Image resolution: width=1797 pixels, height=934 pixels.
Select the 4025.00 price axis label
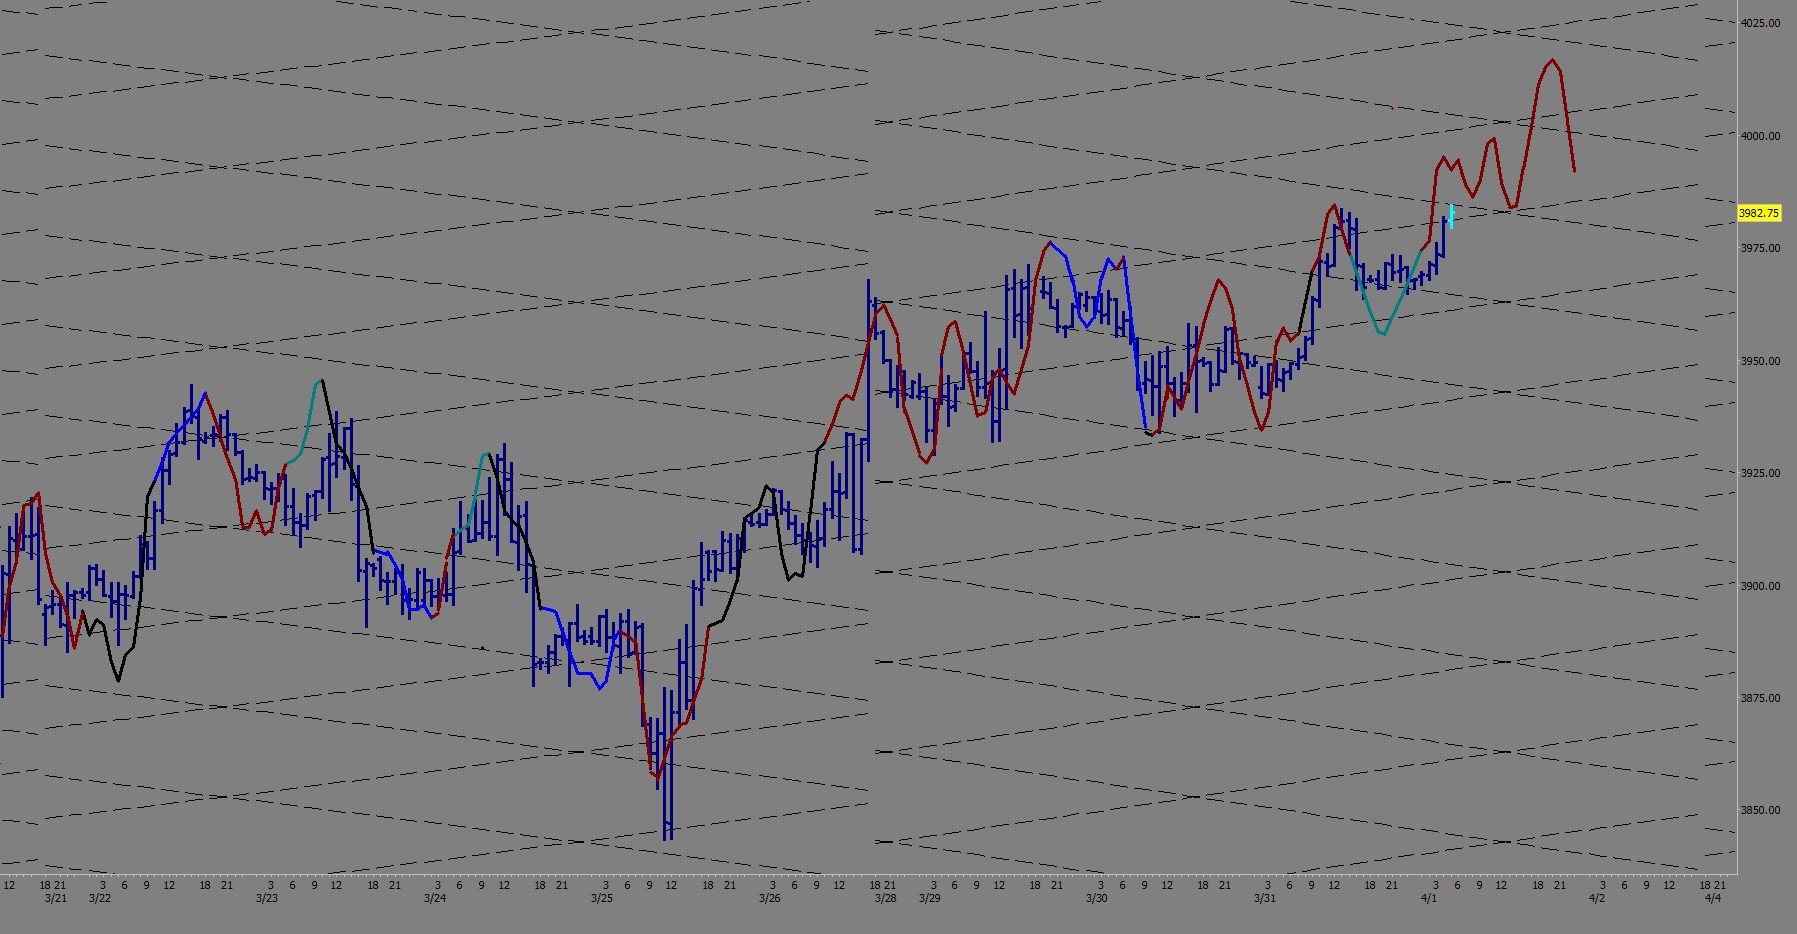pyautogui.click(x=1760, y=23)
